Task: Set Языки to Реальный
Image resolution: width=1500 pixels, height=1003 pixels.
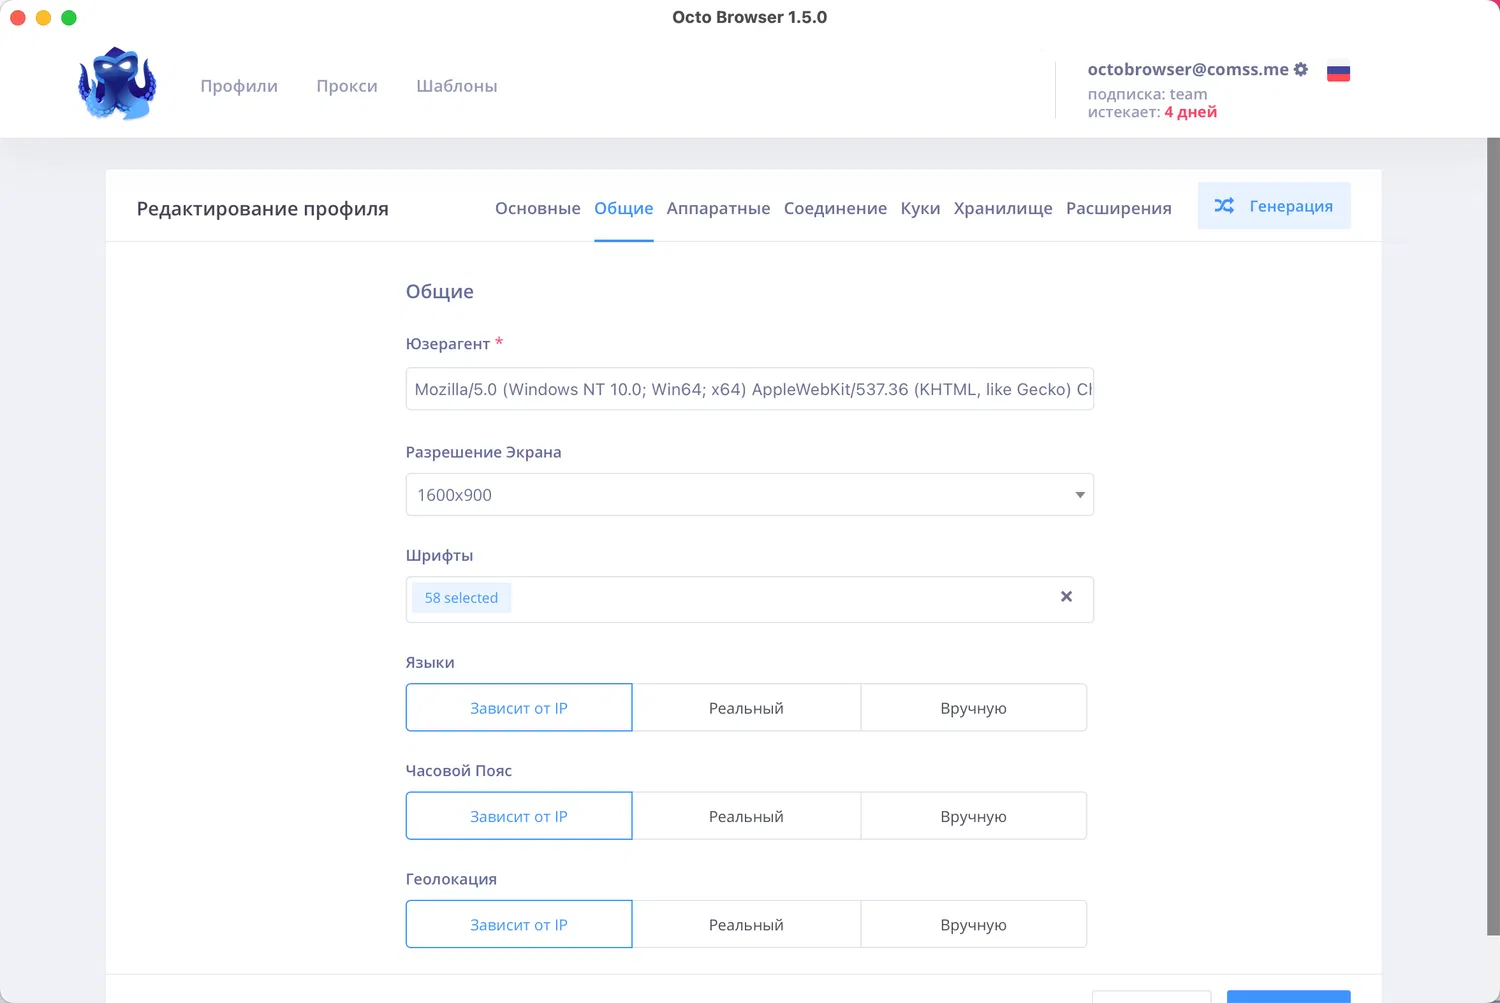Action: click(746, 708)
